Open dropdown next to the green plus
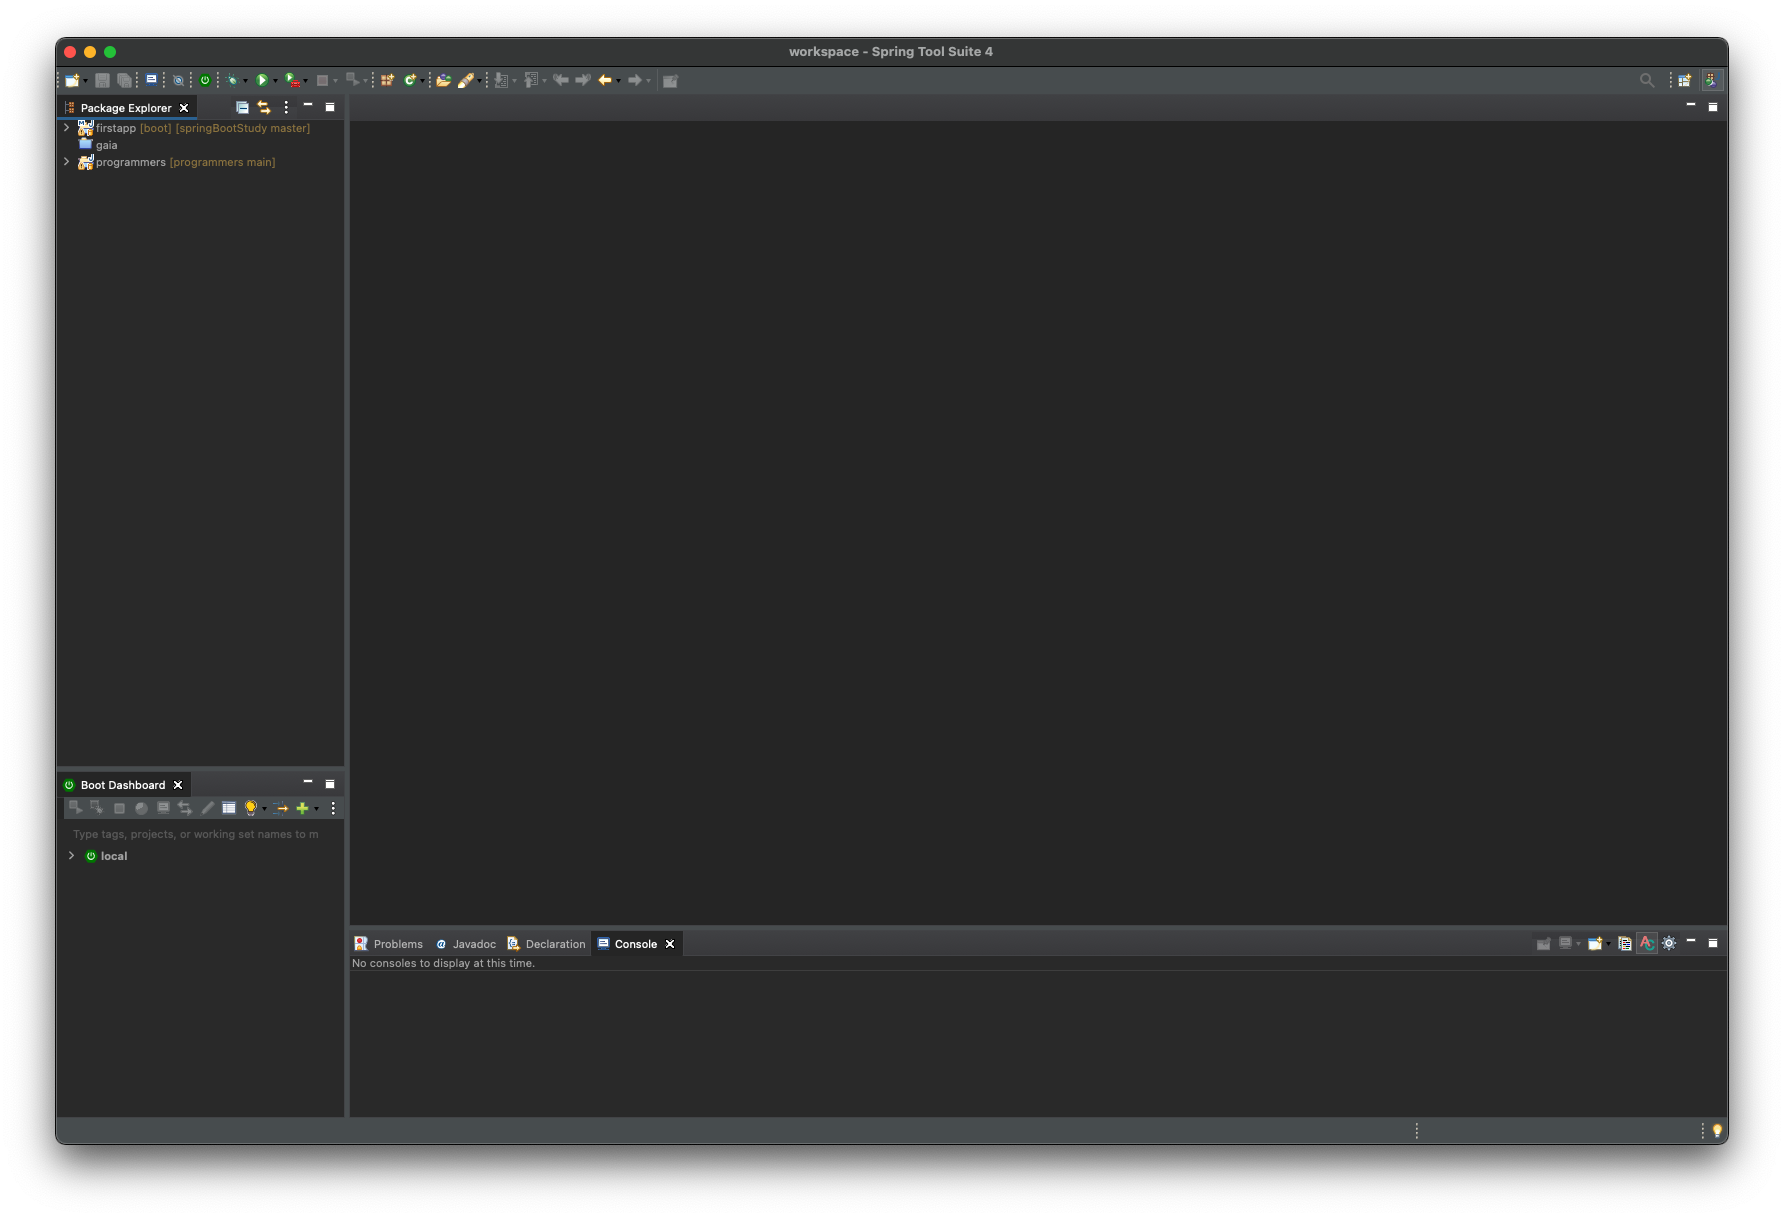This screenshot has width=1784, height=1218. pos(316,809)
